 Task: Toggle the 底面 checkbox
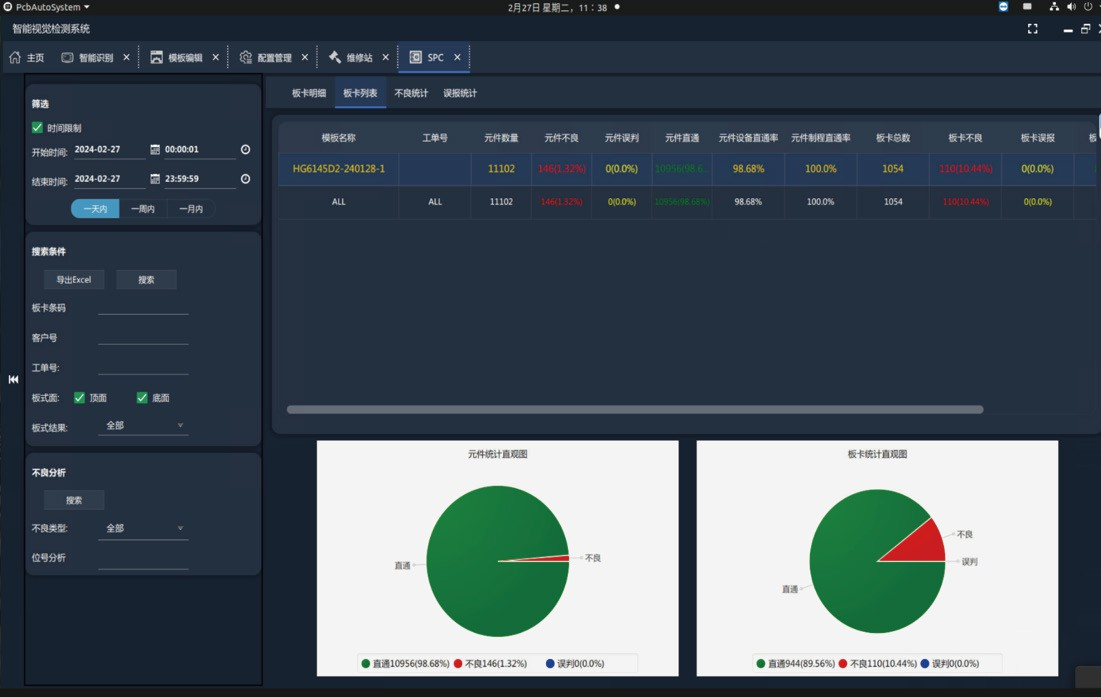click(142, 397)
